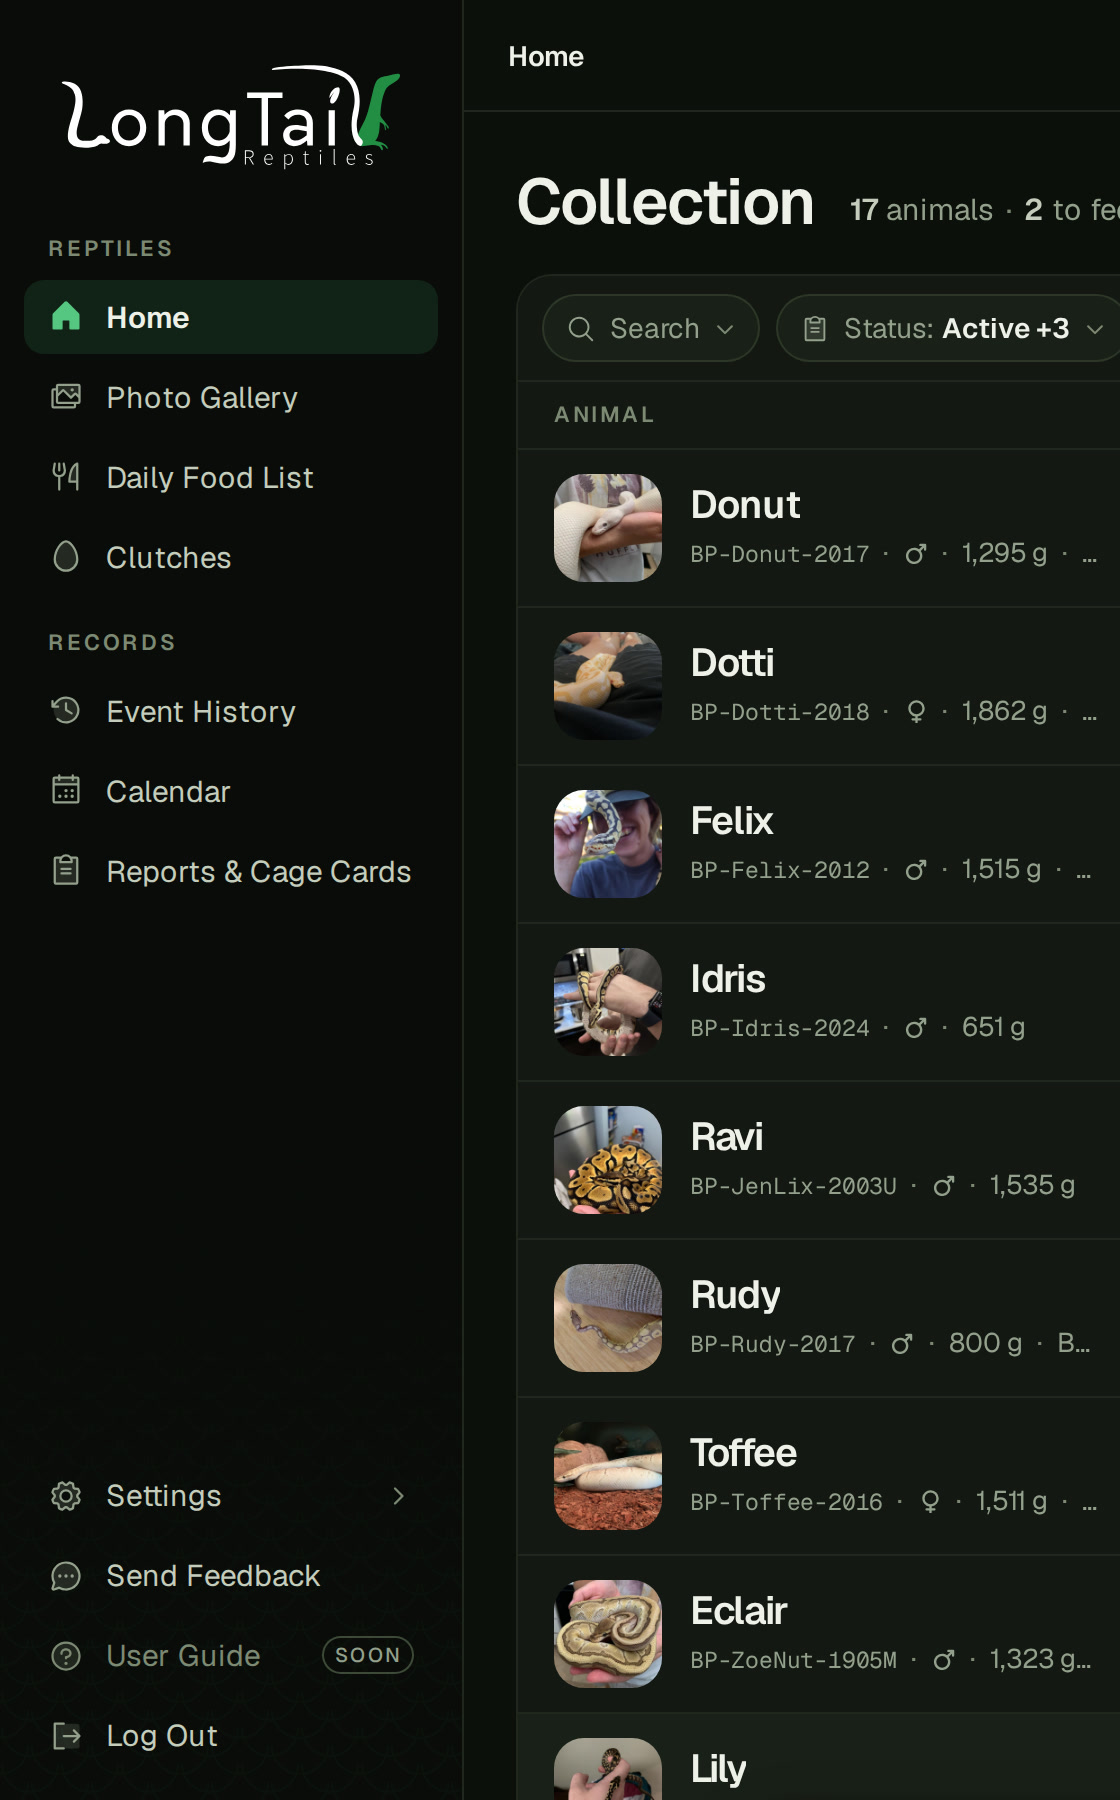Click the Home house icon in sidebar
Viewport: 1120px width, 1800px height.
click(66, 317)
